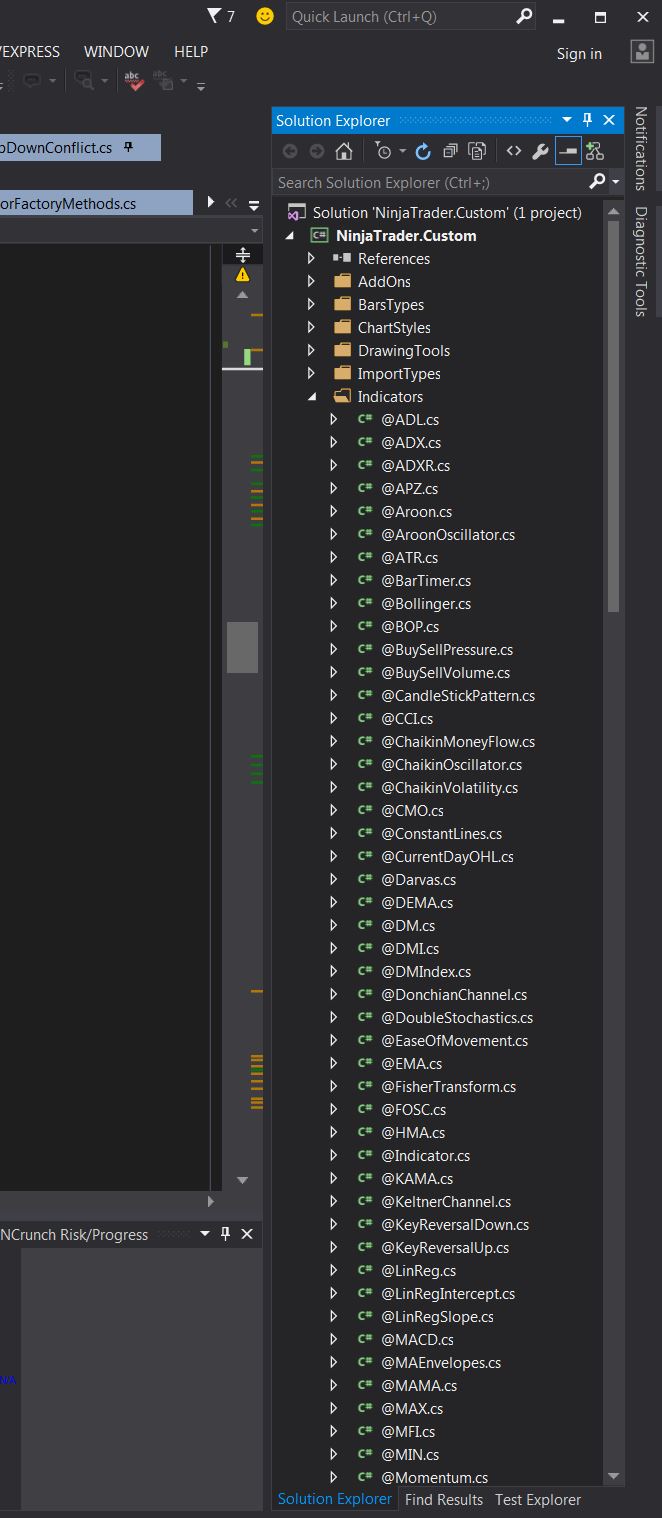Screen dimensions: 662x1518
Task: Open the HELP menu
Action: point(191,52)
